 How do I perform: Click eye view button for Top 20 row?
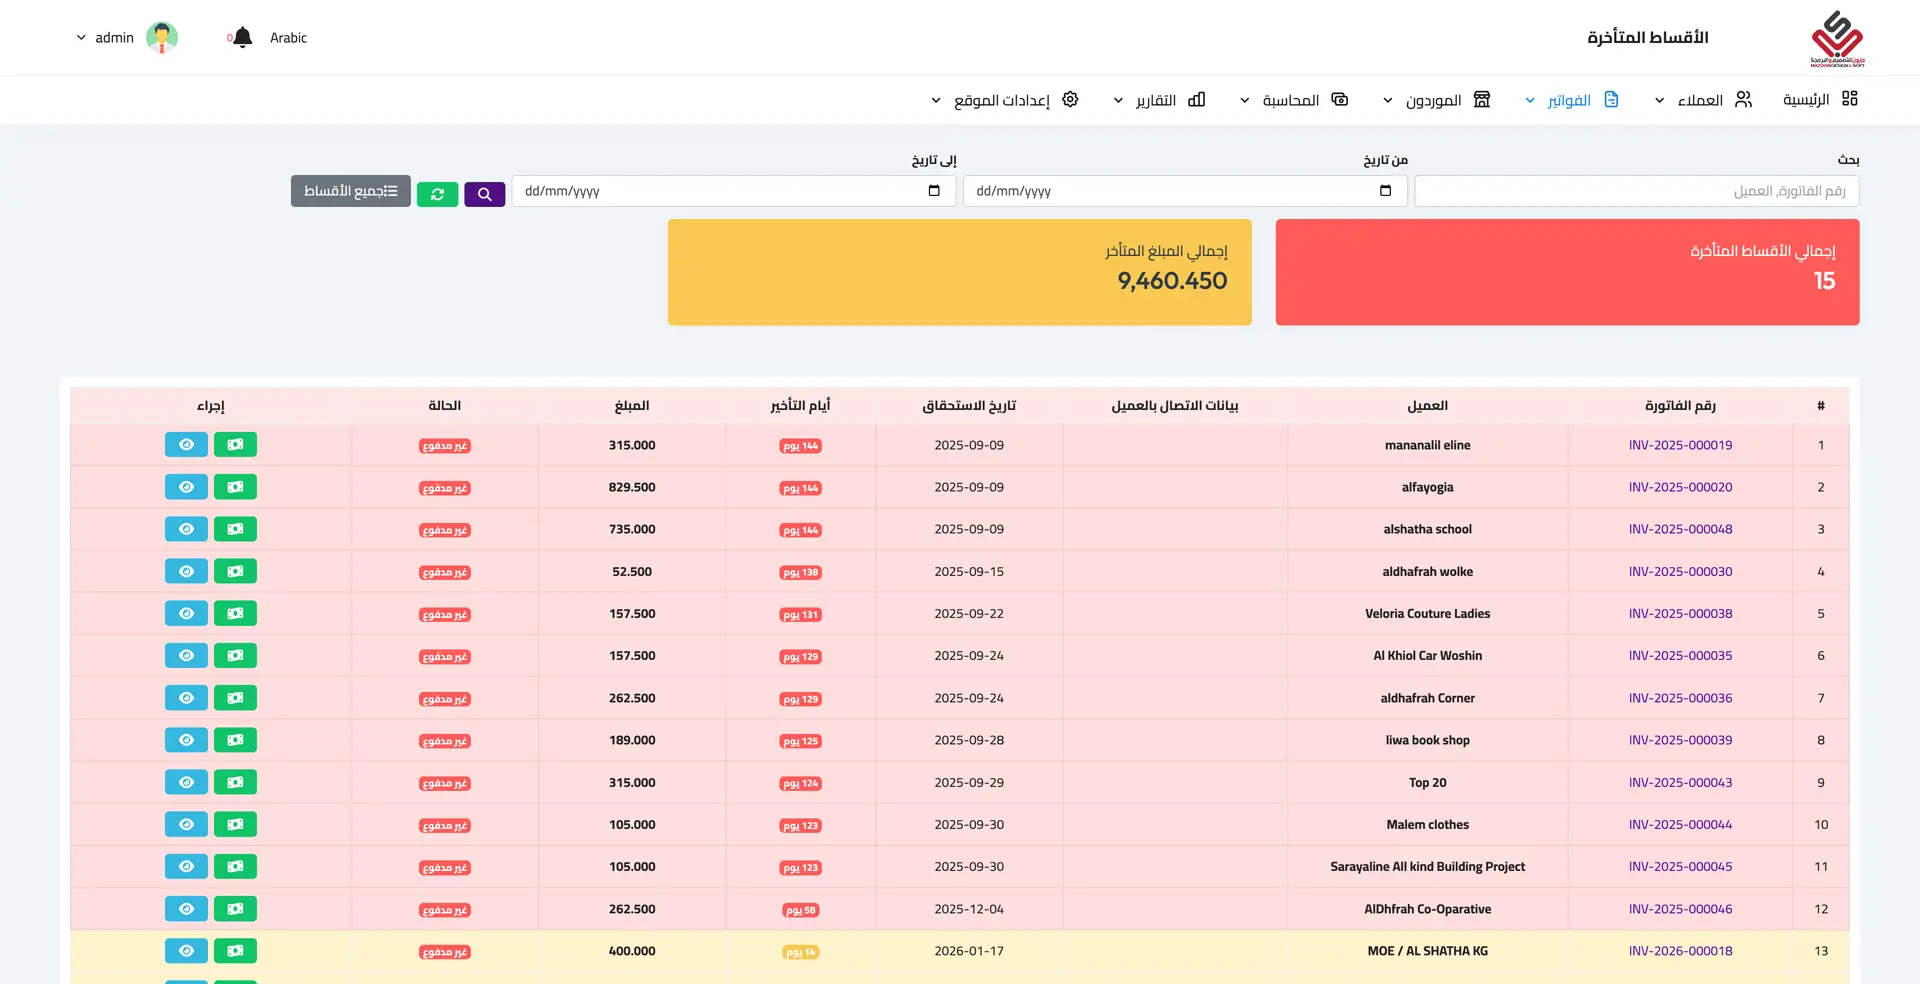[x=186, y=783]
